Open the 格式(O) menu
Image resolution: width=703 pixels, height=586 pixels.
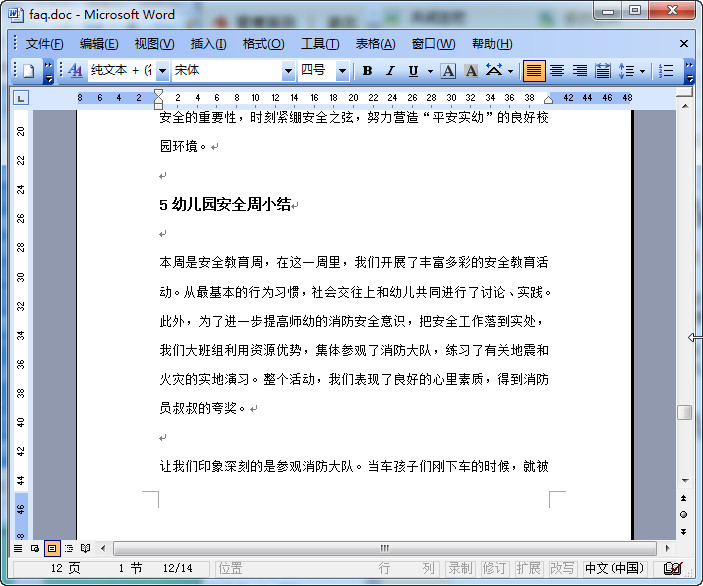click(264, 44)
